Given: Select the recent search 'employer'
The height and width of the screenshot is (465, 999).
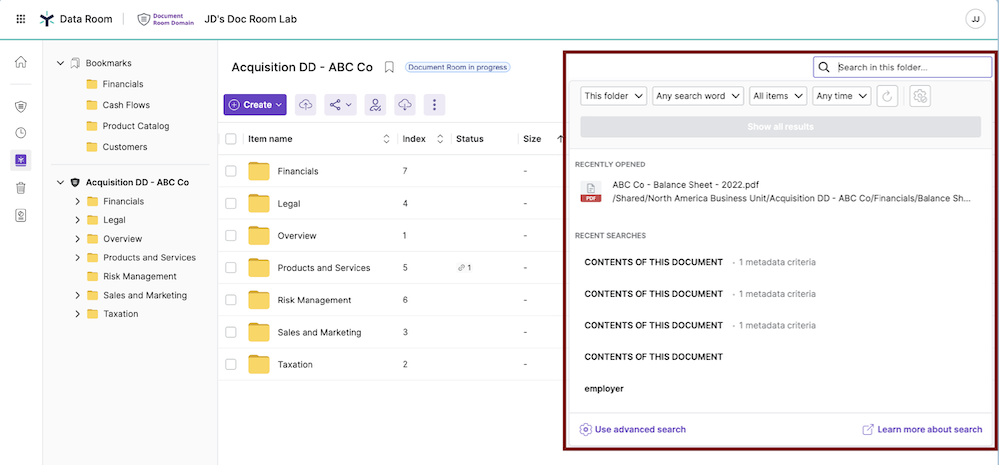Looking at the screenshot, I should tap(604, 389).
